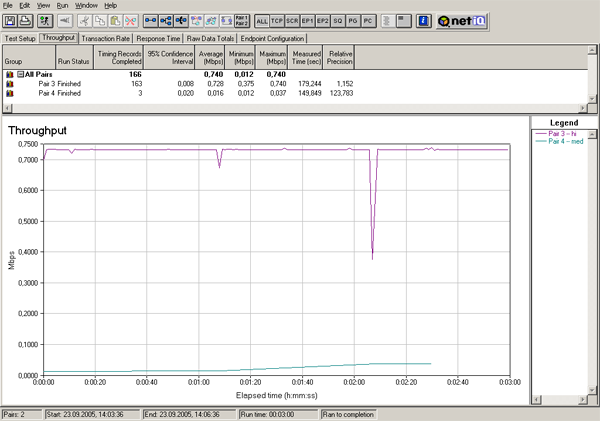Click Pair 4 relative precision 123,783
The width and height of the screenshot is (600, 421).
point(341,93)
